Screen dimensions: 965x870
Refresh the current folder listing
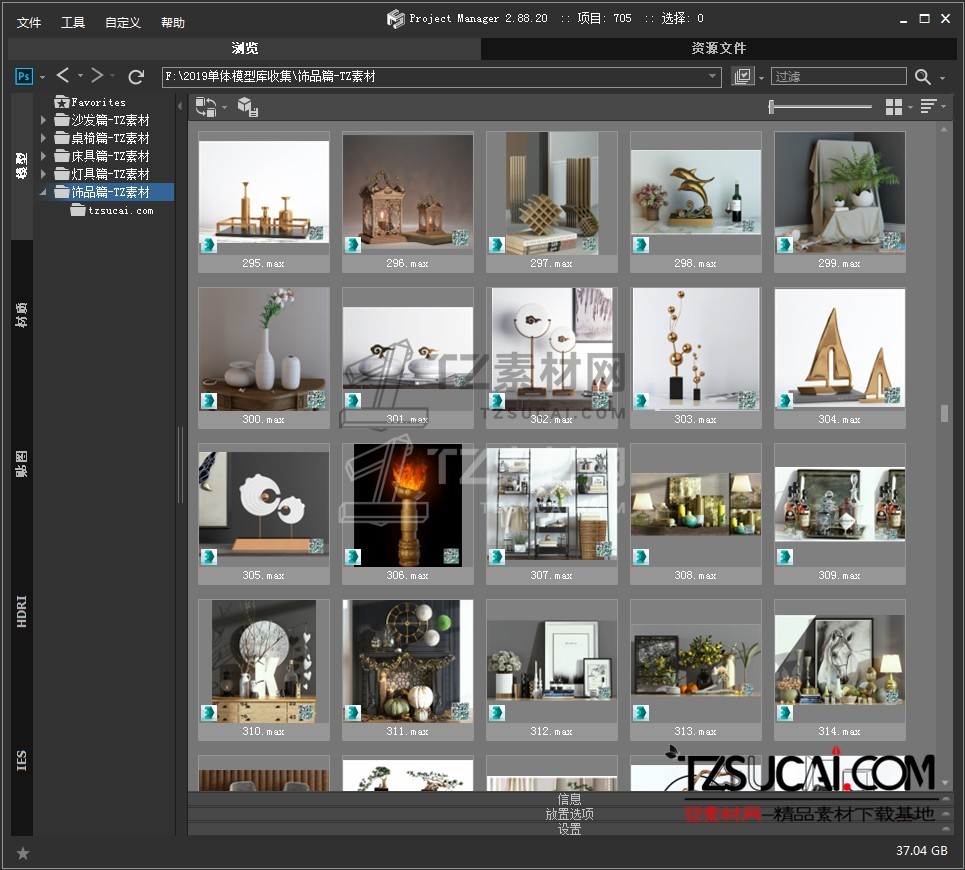pos(137,76)
